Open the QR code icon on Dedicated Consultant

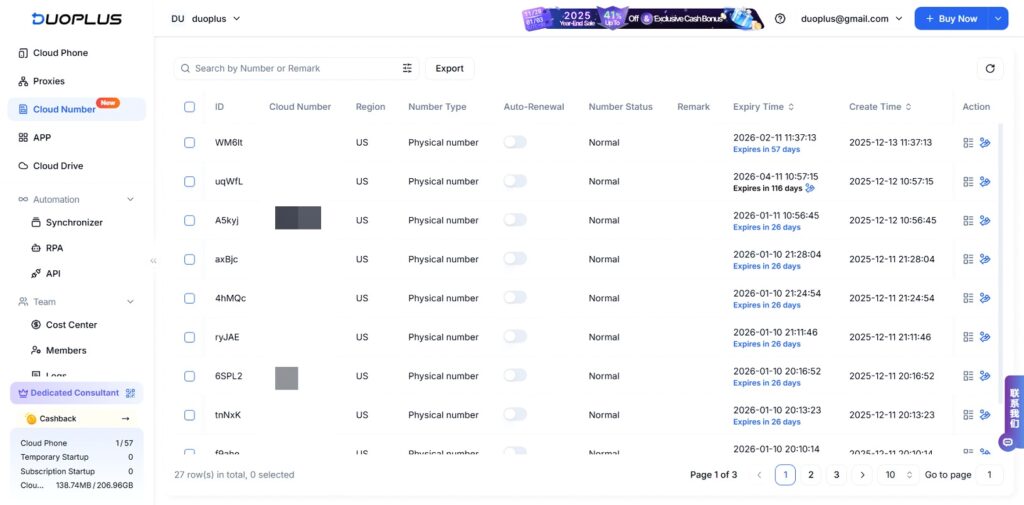click(130, 393)
